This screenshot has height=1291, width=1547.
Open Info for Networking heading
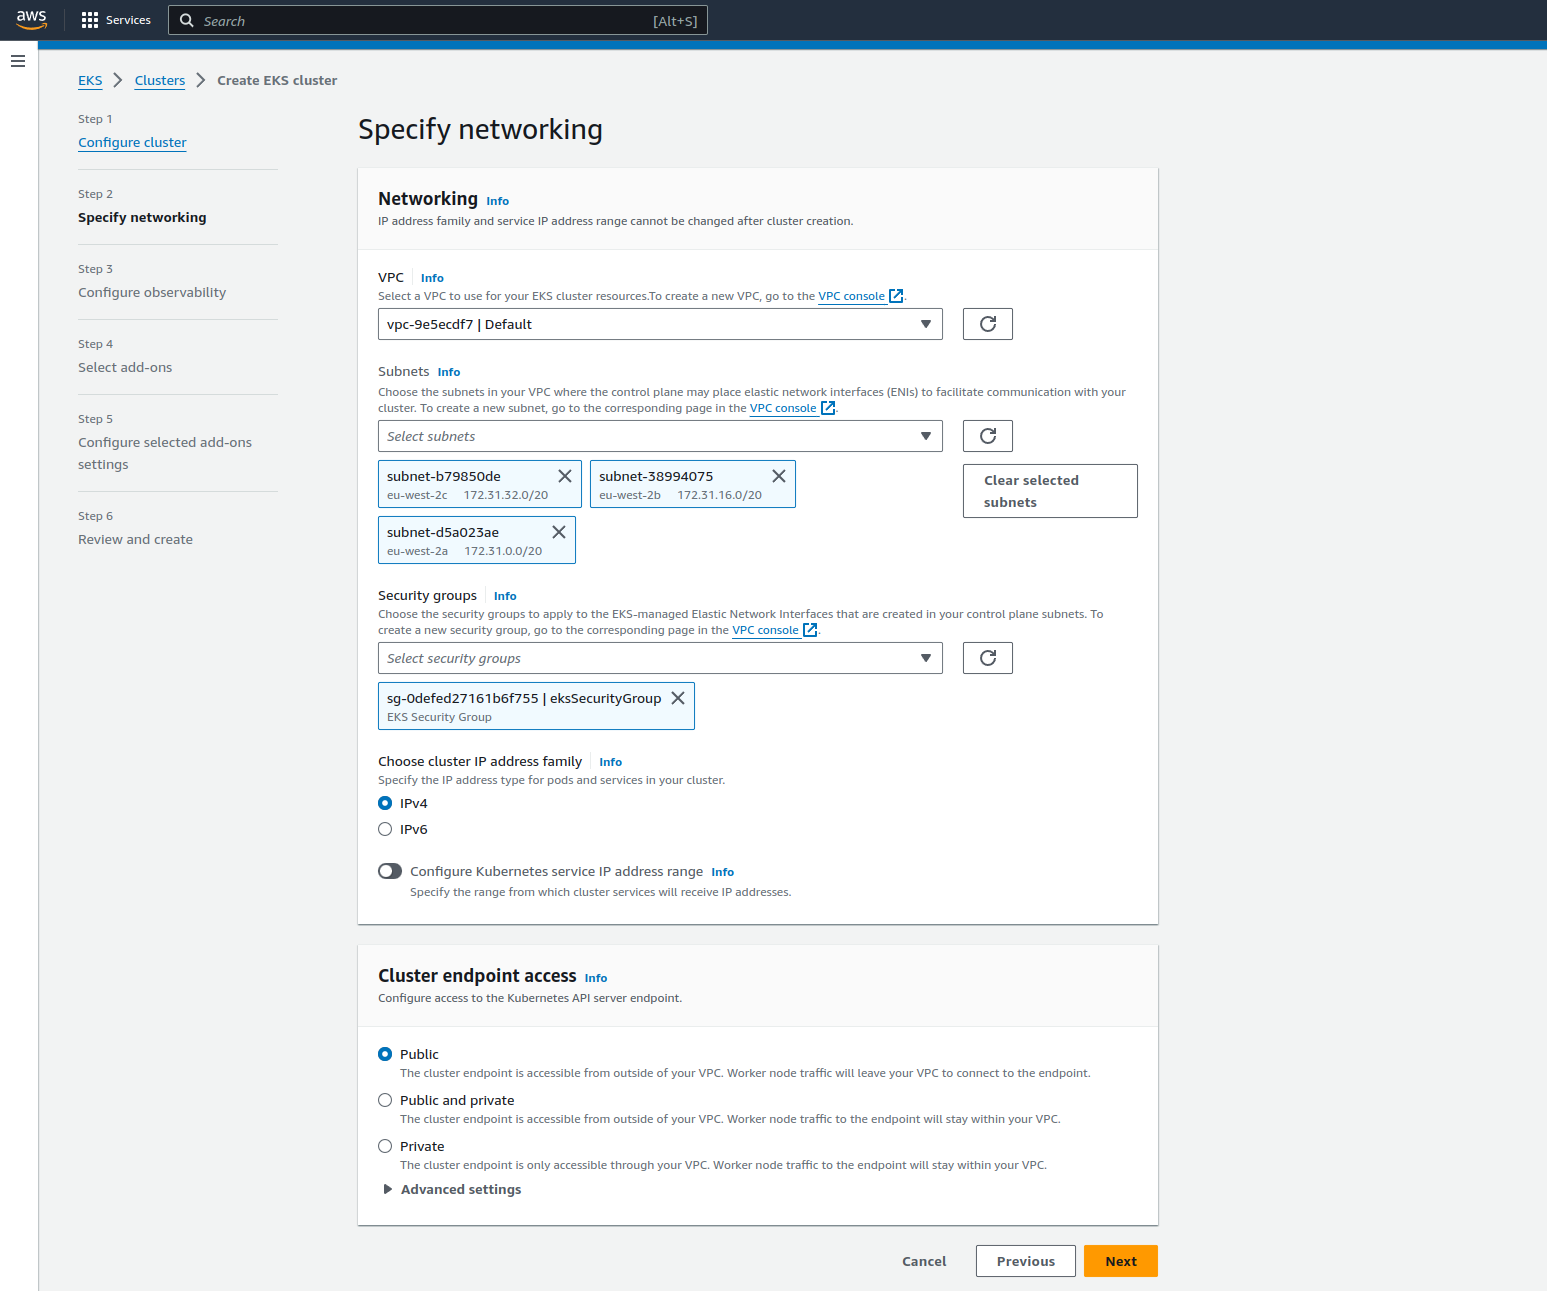pyautogui.click(x=498, y=201)
